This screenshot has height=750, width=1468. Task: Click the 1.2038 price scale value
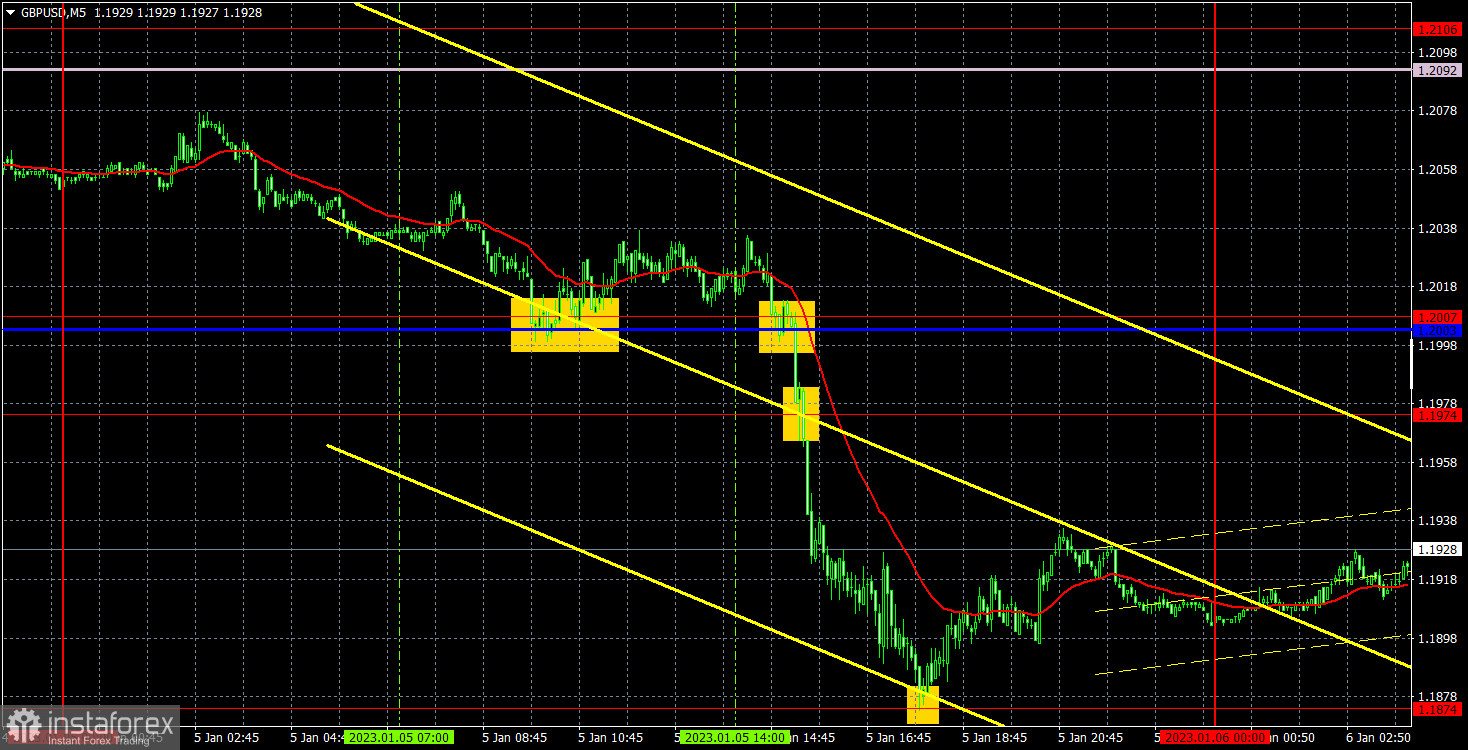pyautogui.click(x=1436, y=228)
